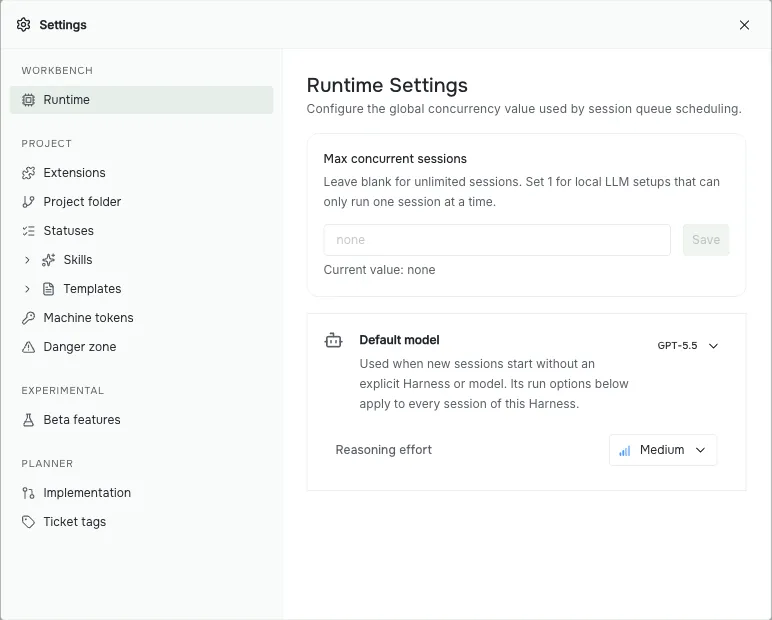772x620 pixels.
Task: Open Beta features page
Action: tap(141, 420)
